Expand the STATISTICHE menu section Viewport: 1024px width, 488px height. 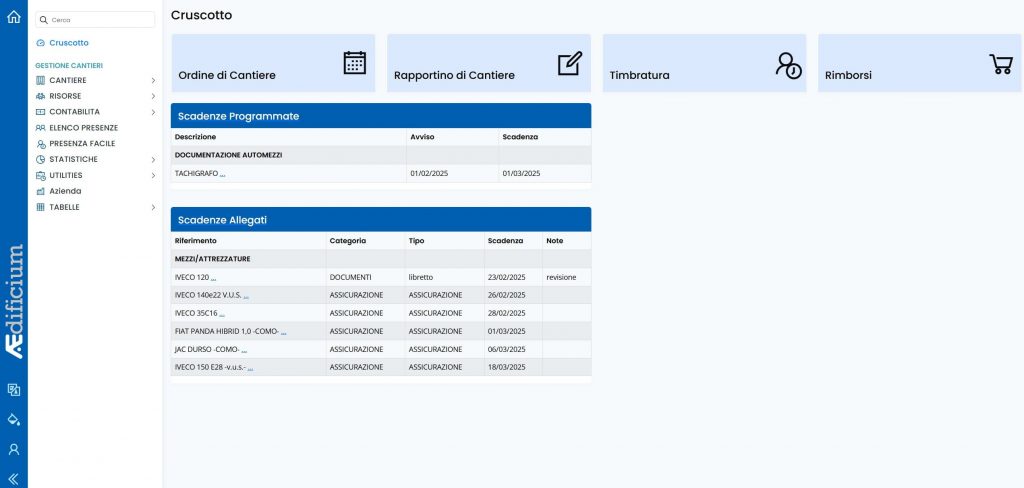pyautogui.click(x=153, y=159)
